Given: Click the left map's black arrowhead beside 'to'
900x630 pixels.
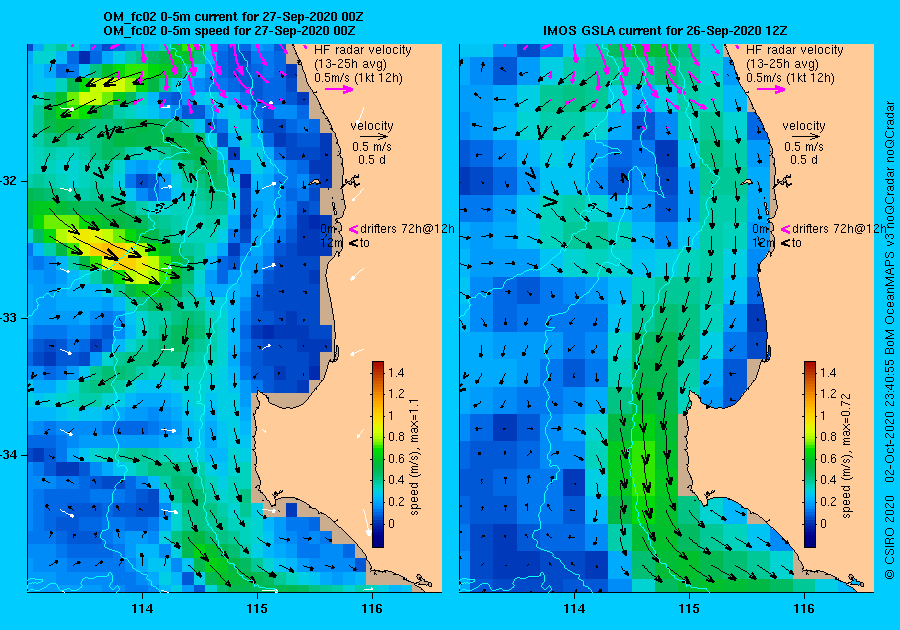Looking at the screenshot, I should (354, 243).
